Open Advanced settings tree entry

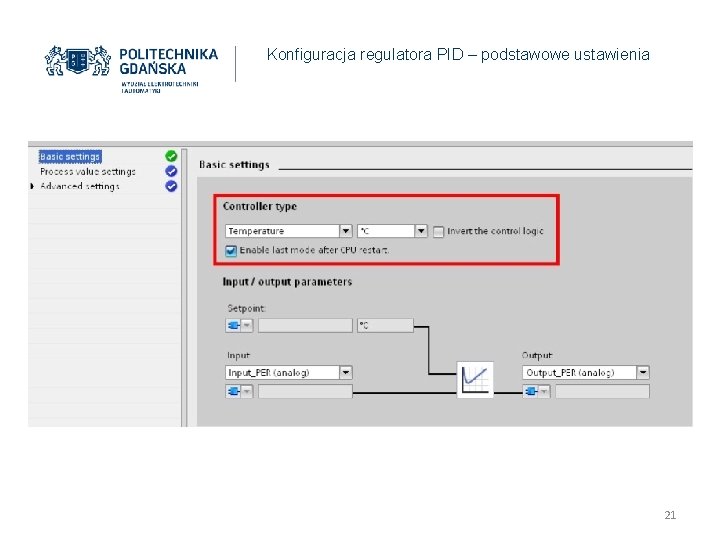79,186
